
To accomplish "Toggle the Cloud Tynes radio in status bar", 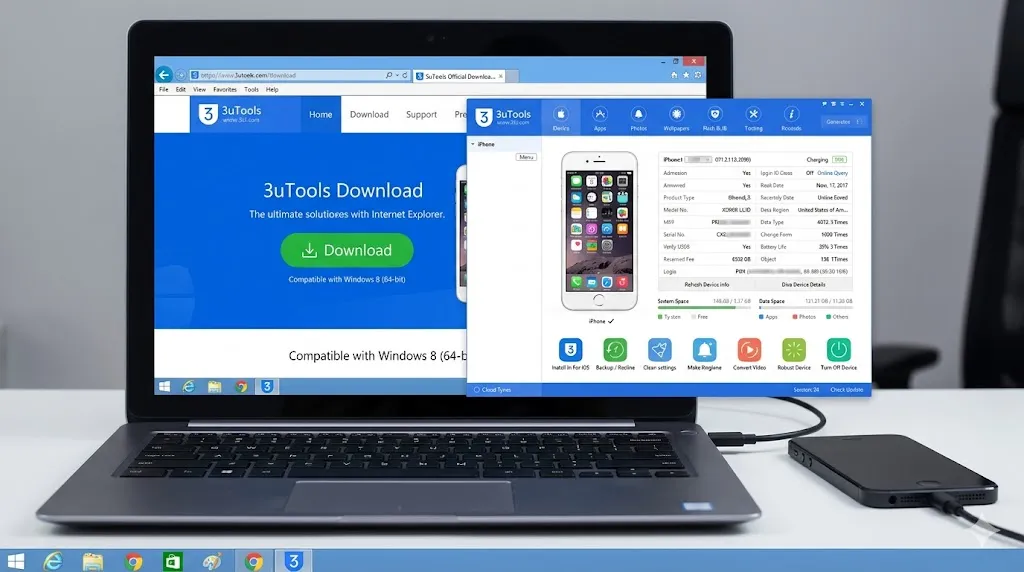I will (x=477, y=390).
